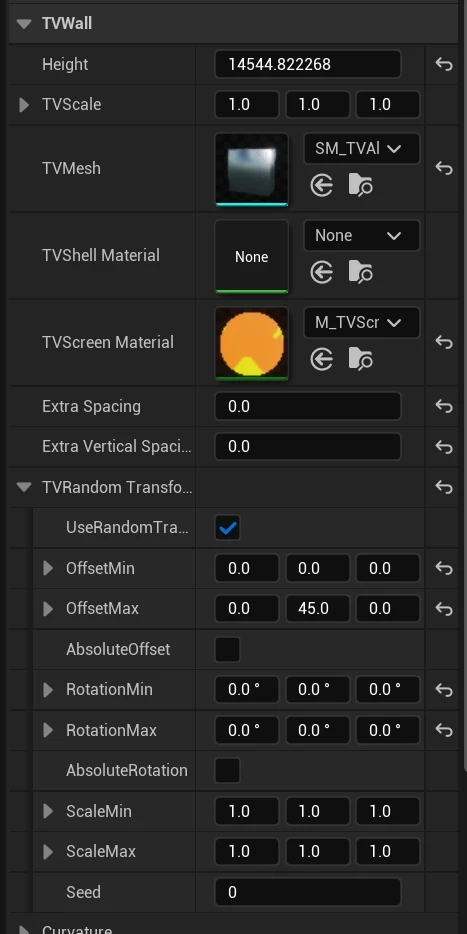Edit RotationMax Z angle field
Image resolution: width=467 pixels, height=934 pixels.
(388, 730)
